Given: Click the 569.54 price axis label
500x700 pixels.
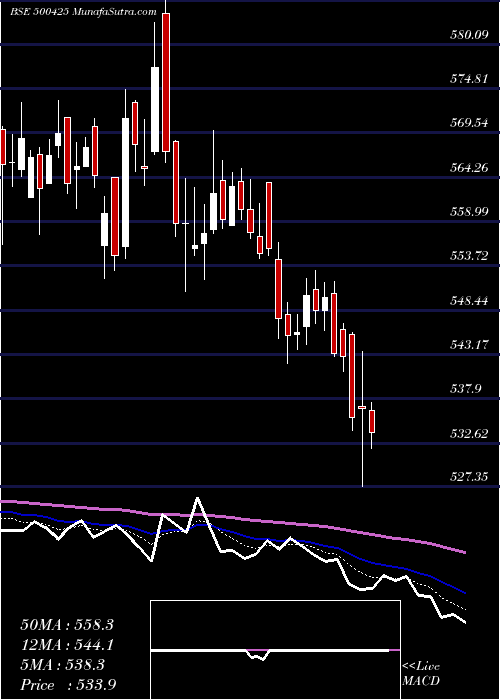Looking at the screenshot, I should pyautogui.click(x=468, y=123).
